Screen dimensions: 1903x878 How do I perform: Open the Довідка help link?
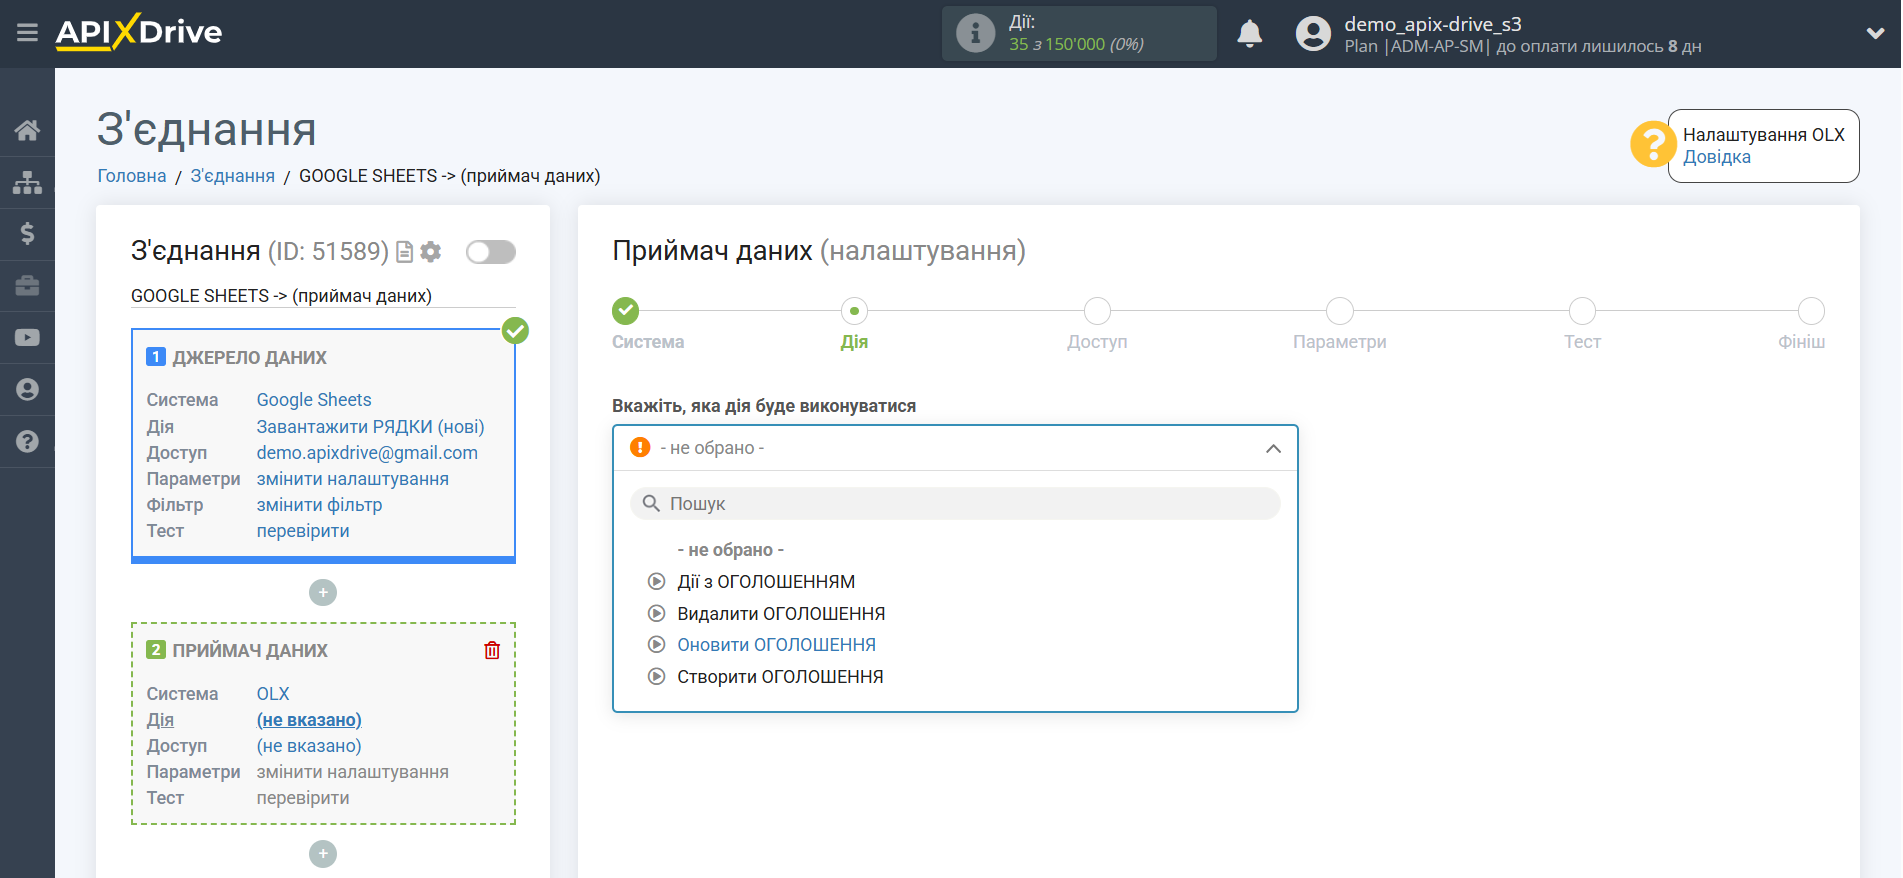(x=1716, y=157)
